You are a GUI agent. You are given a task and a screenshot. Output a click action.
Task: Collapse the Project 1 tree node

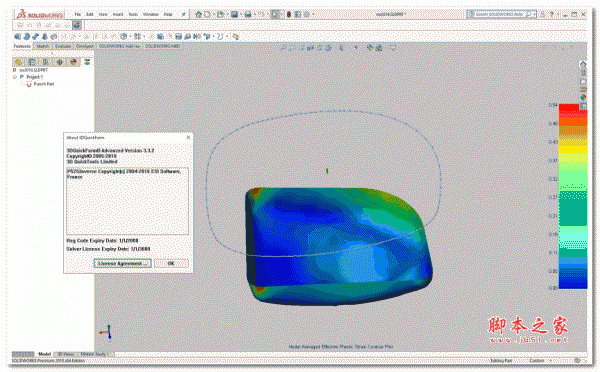(15, 77)
